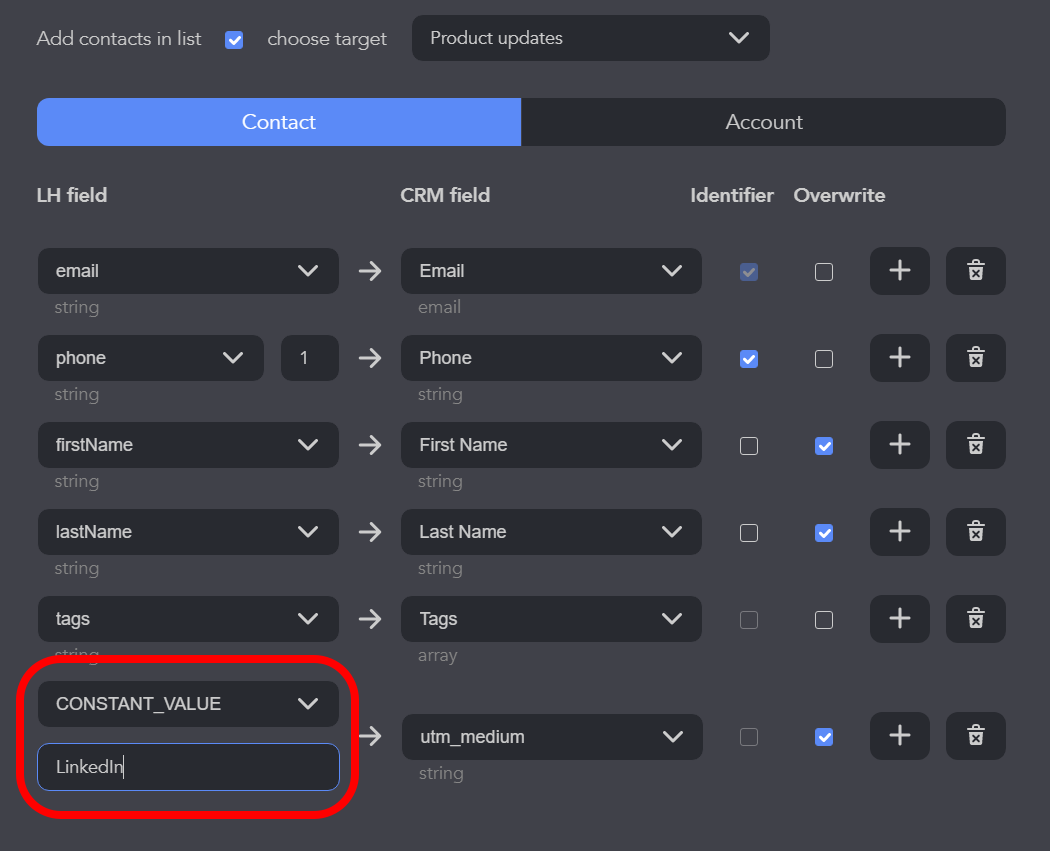The height and width of the screenshot is (851, 1050).
Task: Open the utm_medium CRM field dropdown
Action: click(551, 737)
